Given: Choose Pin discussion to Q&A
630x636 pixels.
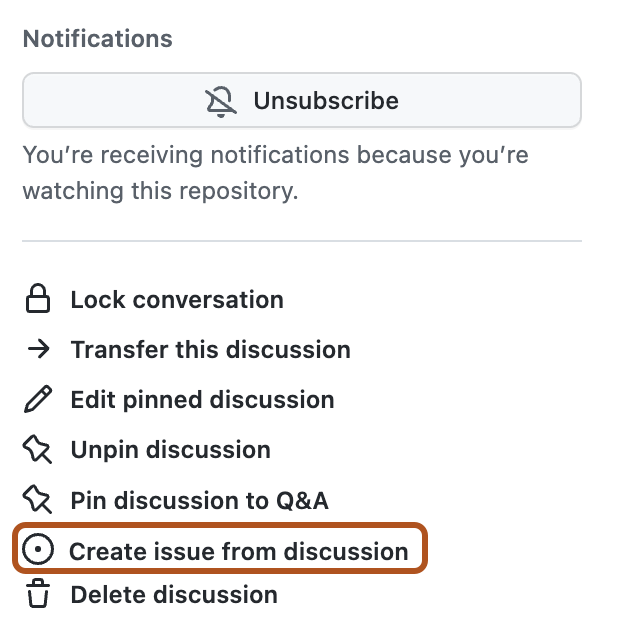Looking at the screenshot, I should (199, 500).
